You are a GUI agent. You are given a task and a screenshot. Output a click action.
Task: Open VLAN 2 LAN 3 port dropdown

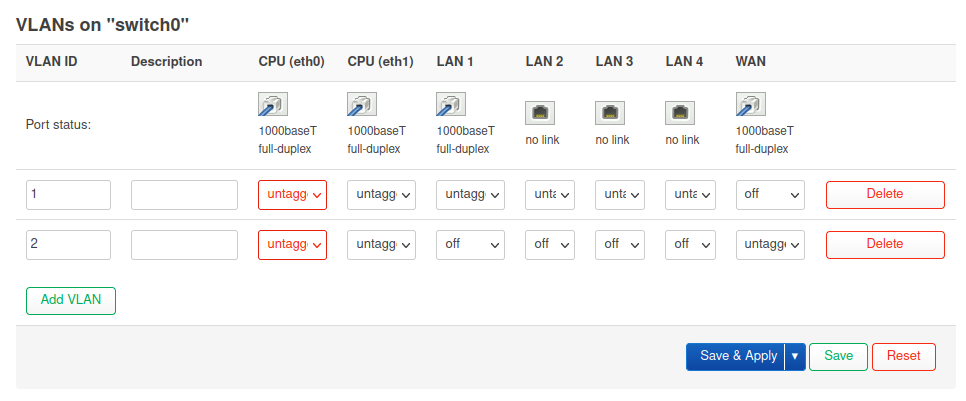tap(620, 245)
